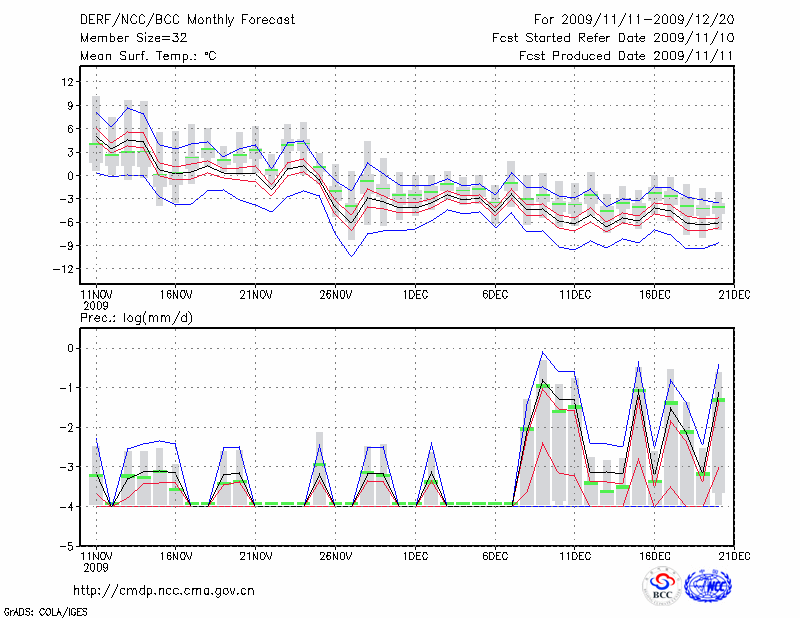Click the Mean Surf. Temp. label
The image size is (800, 618).
(147, 56)
